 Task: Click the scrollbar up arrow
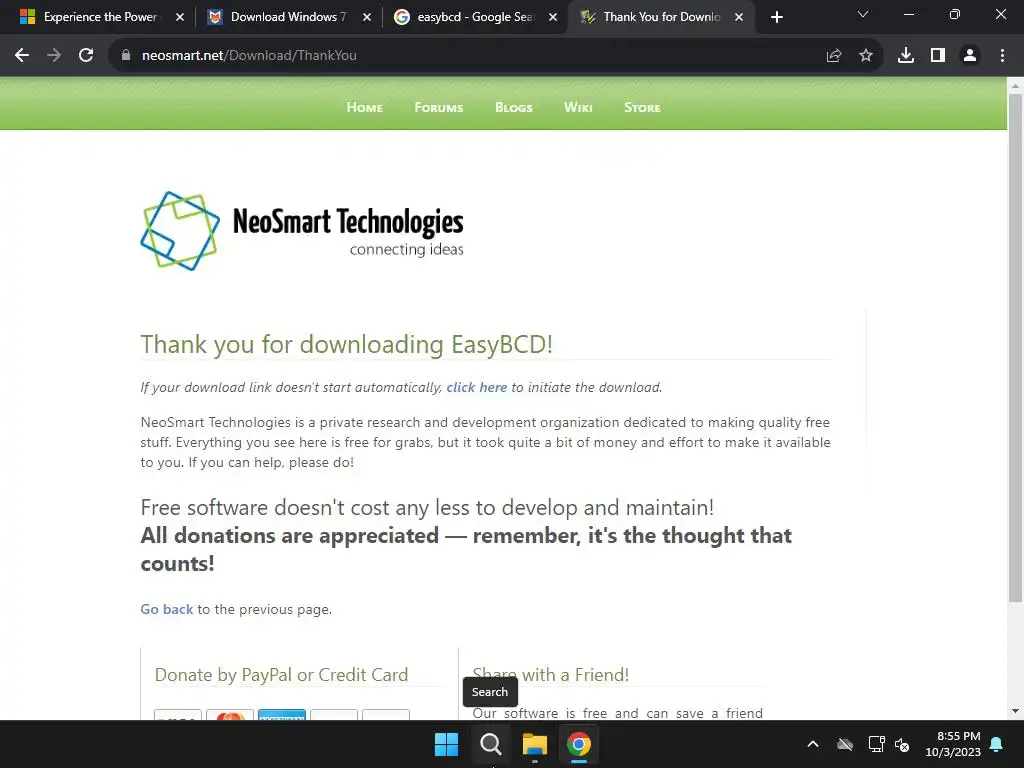point(1015,86)
